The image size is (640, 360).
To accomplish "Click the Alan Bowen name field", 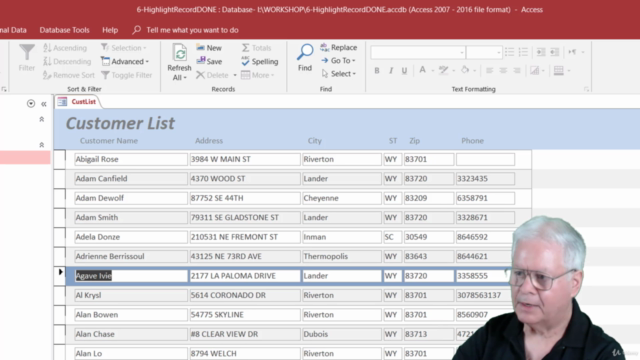I will (131, 315).
